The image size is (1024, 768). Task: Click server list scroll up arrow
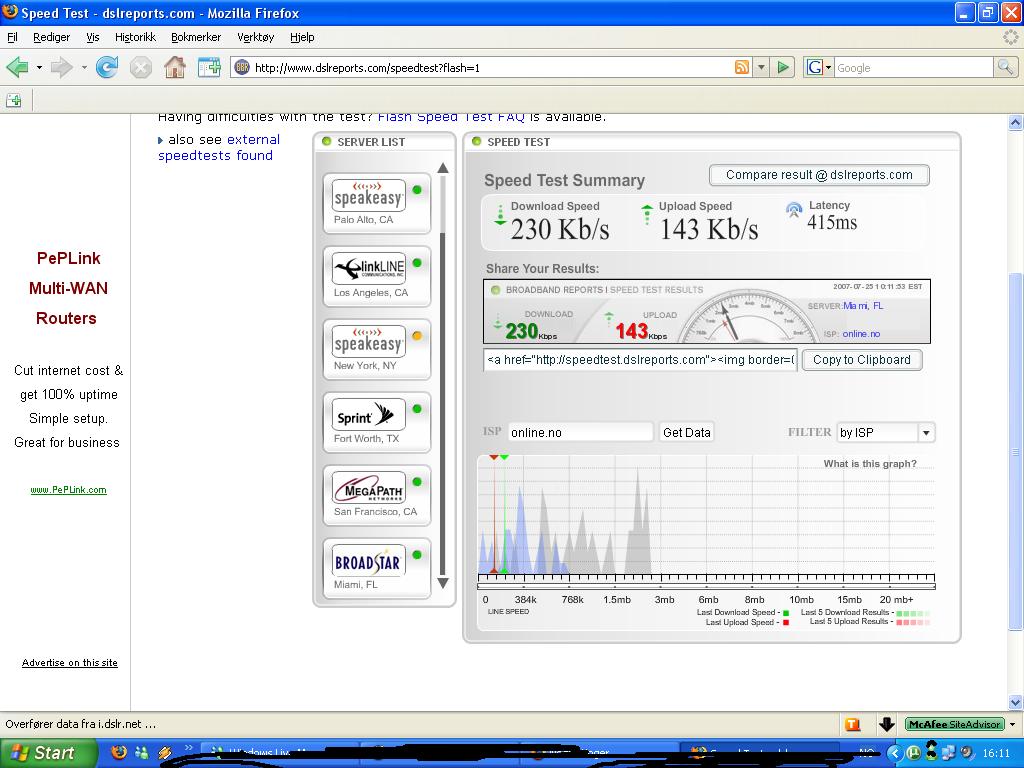pos(443,168)
